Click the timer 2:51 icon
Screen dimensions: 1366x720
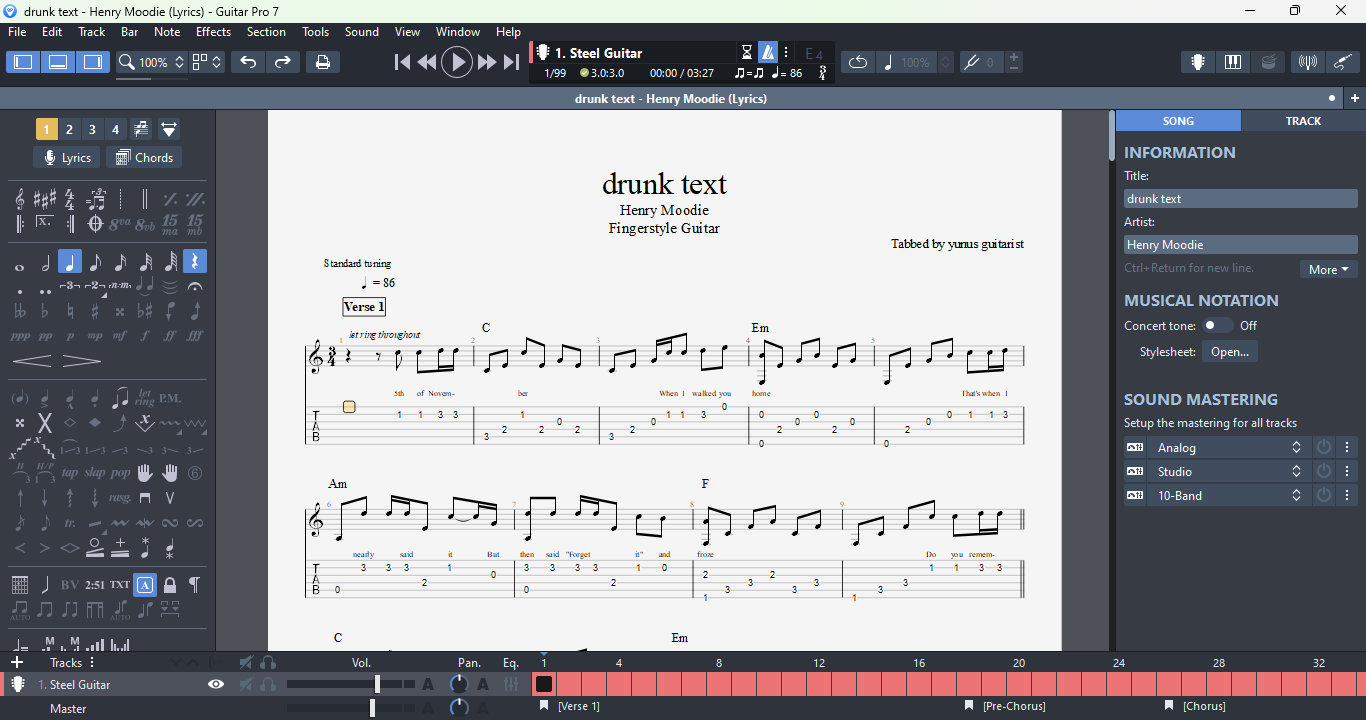95,585
